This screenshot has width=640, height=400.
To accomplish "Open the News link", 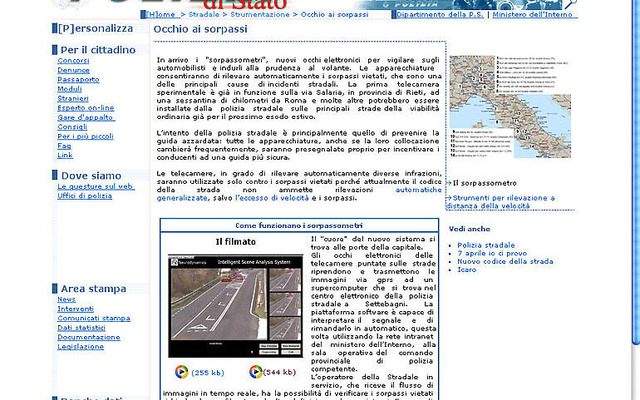I will tap(66, 299).
